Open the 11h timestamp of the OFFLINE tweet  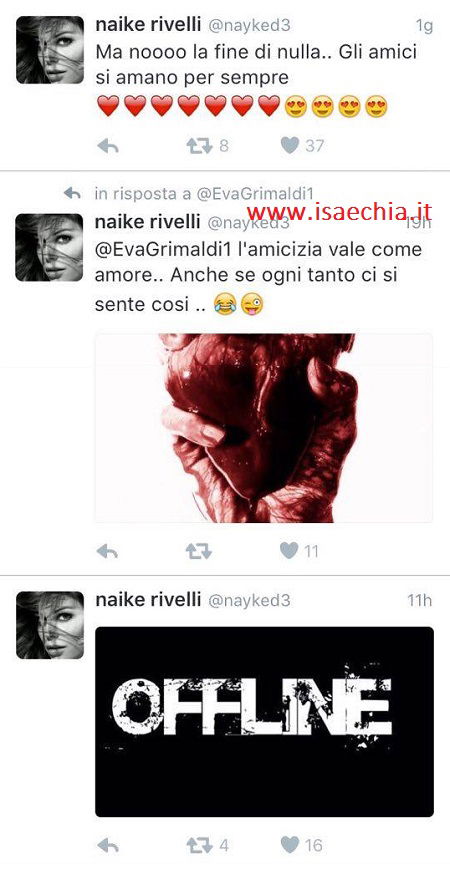[420, 601]
